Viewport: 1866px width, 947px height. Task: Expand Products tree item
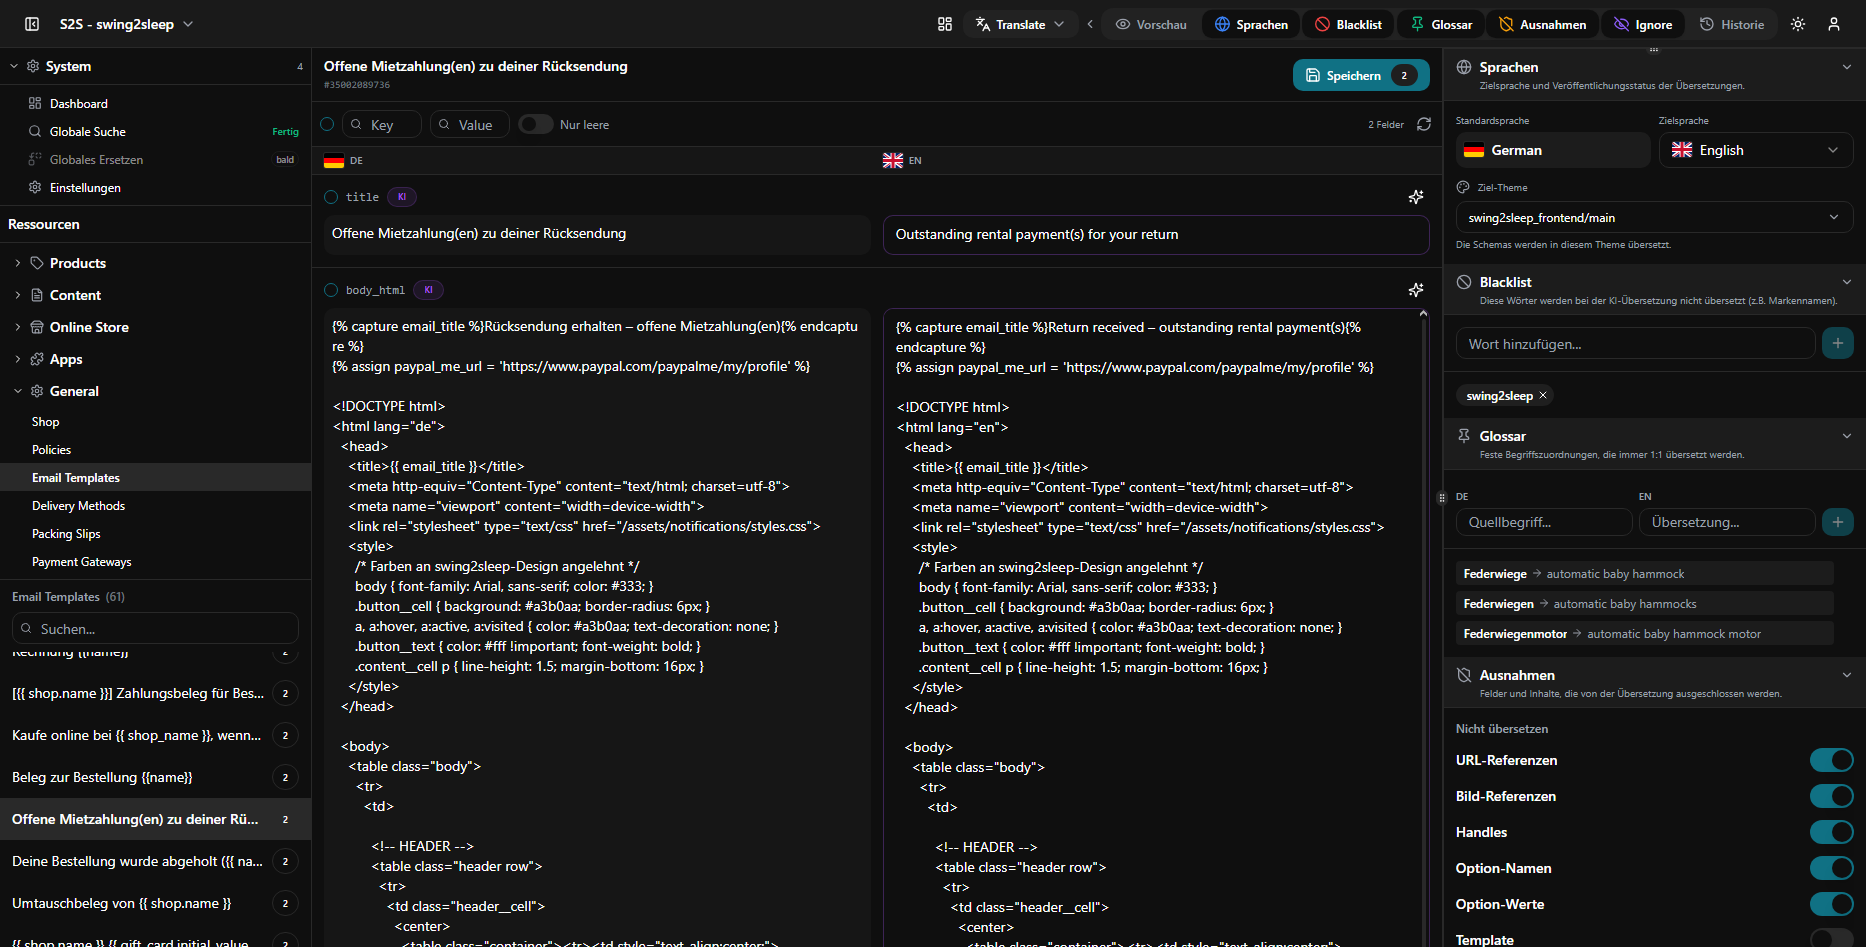[18, 263]
